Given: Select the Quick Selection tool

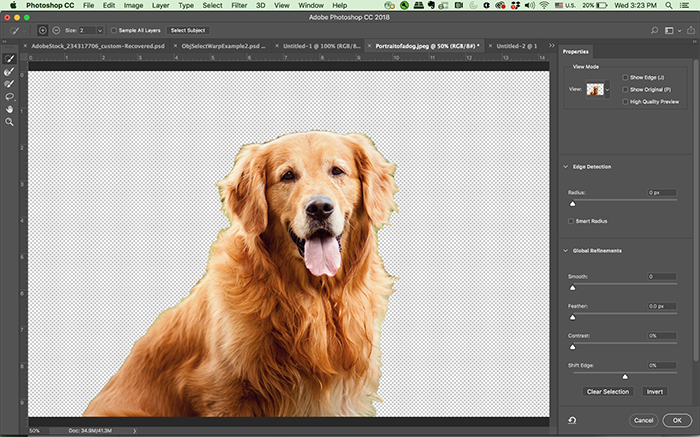Looking at the screenshot, I should click(10, 60).
